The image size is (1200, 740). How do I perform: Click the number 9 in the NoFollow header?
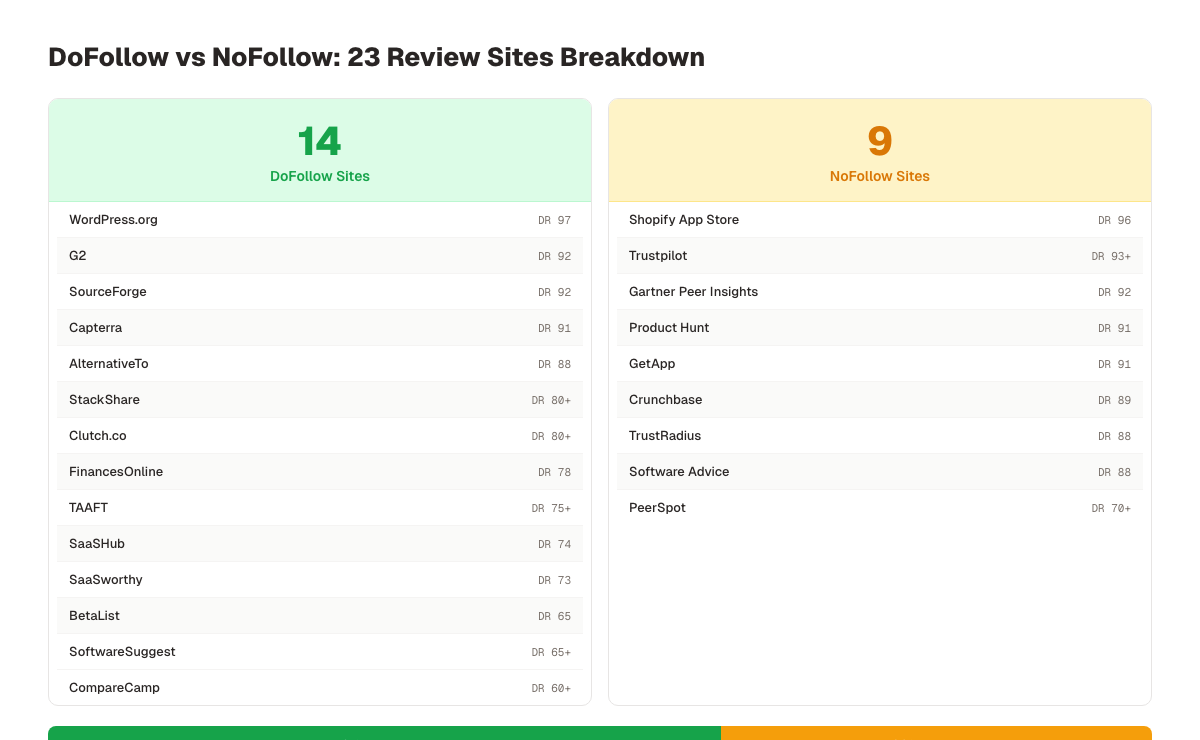880,141
